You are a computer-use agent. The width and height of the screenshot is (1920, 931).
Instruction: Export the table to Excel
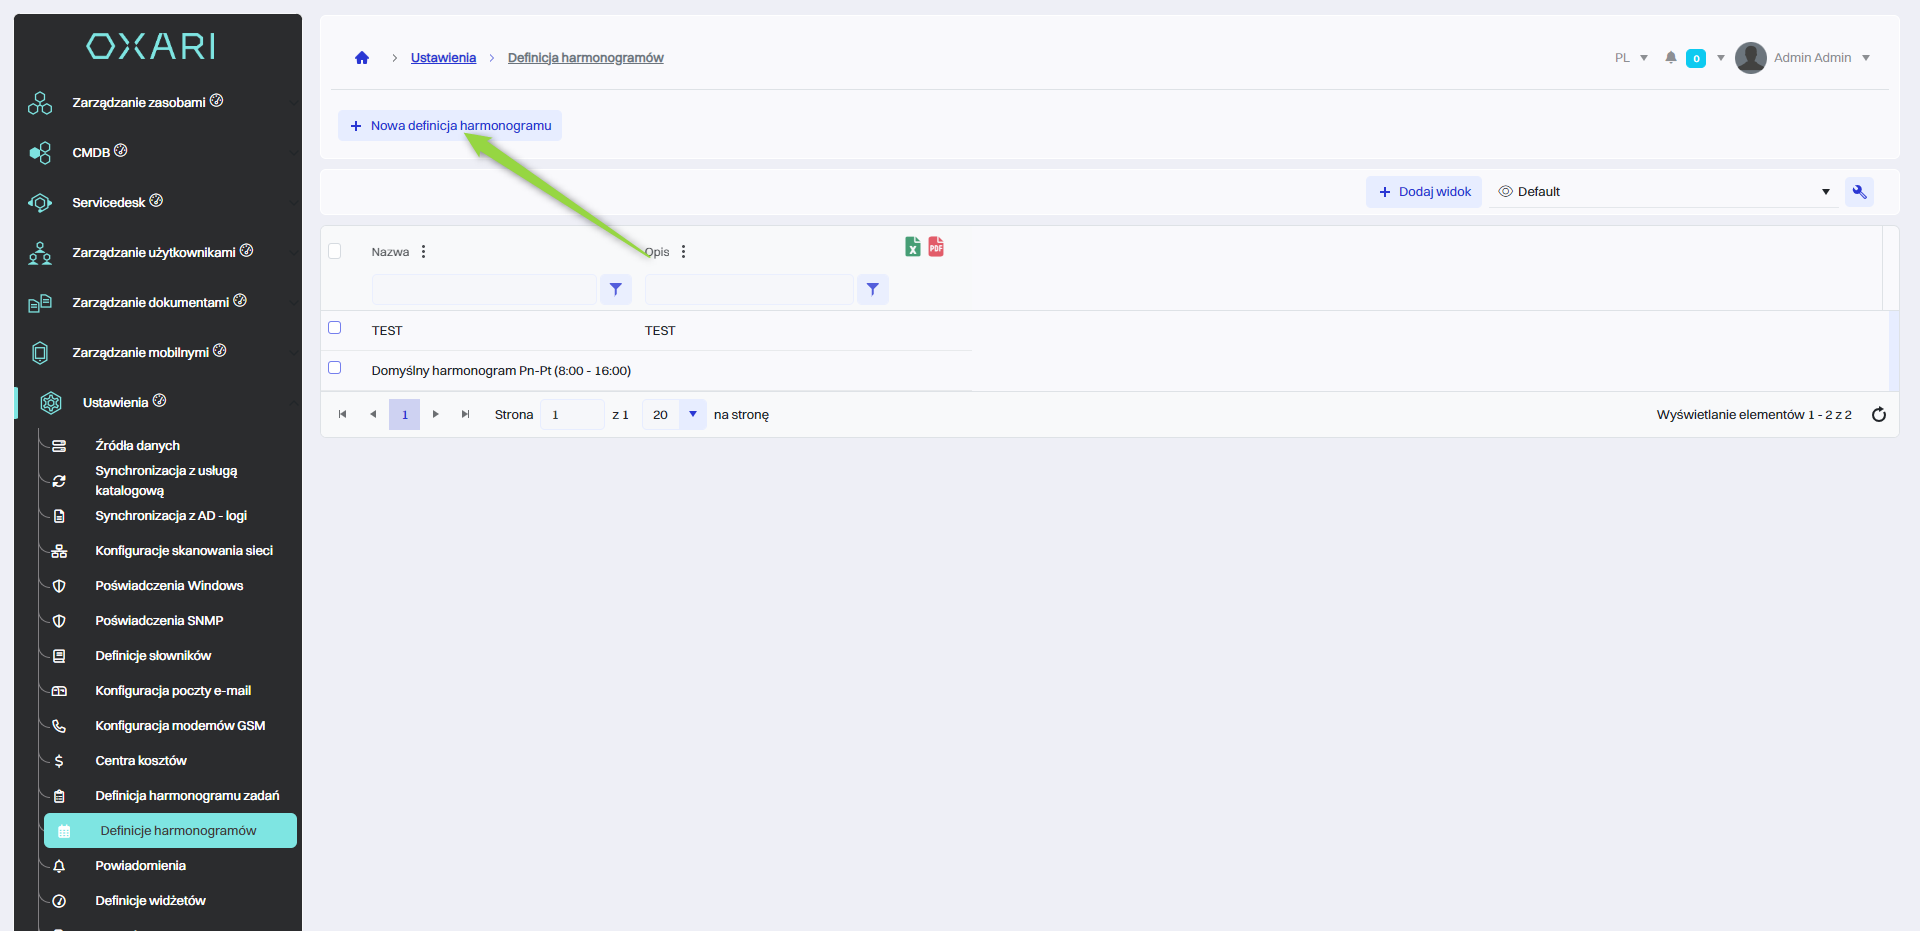912,247
